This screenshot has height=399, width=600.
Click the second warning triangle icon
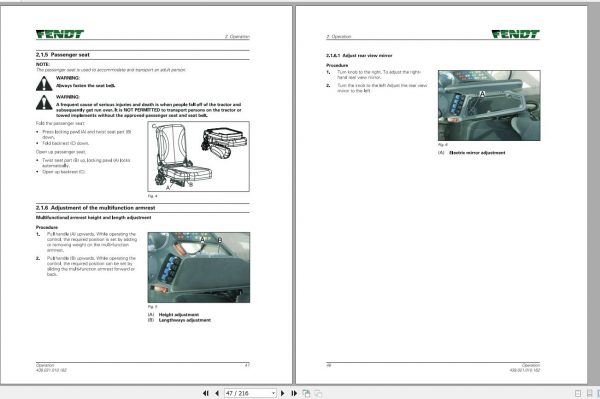pos(44,103)
